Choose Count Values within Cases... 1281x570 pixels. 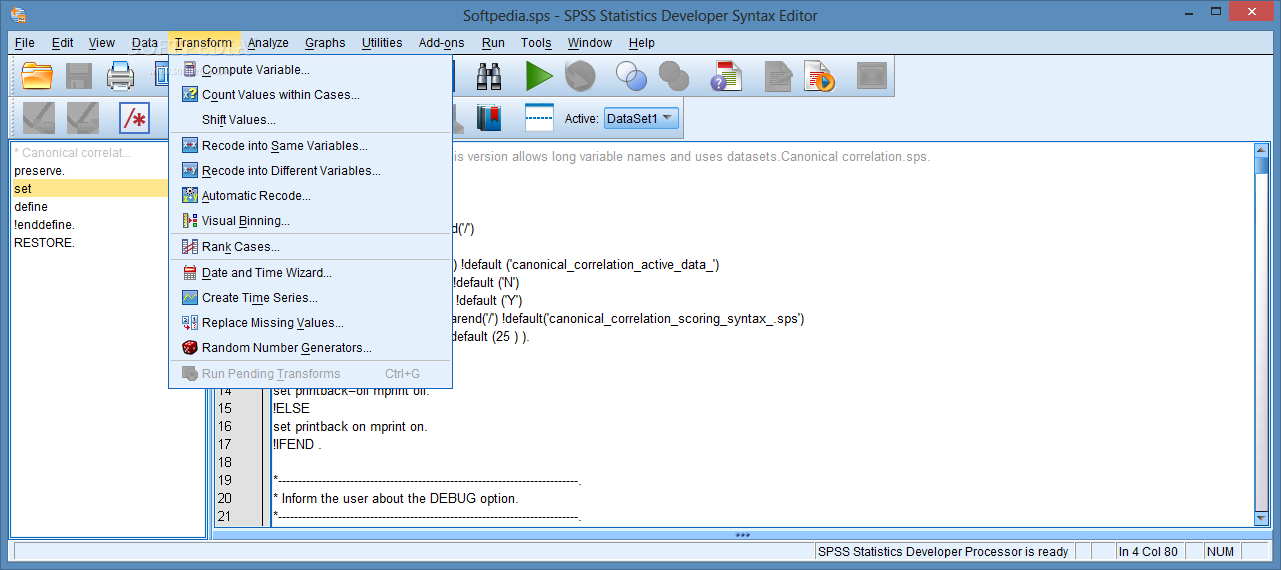click(x=311, y=95)
